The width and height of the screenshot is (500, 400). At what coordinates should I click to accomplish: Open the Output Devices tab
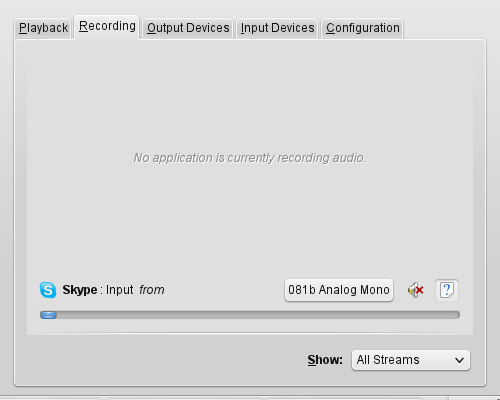pos(188,28)
